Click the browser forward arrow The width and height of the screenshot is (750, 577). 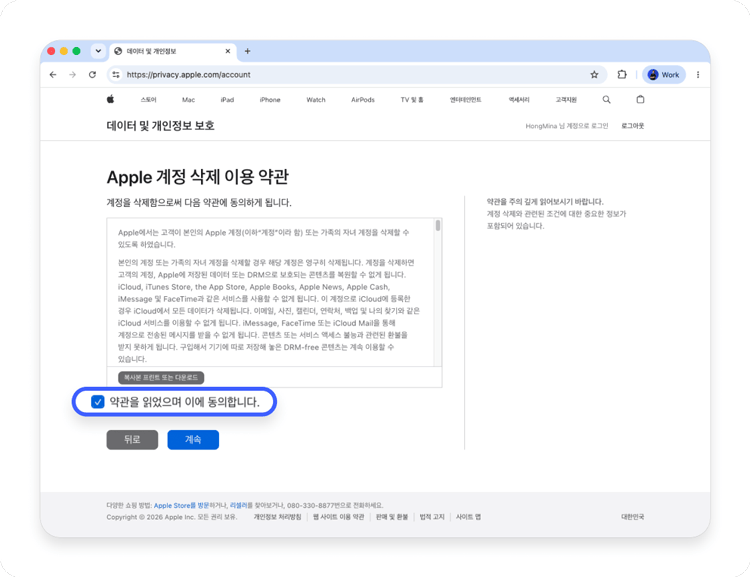(72, 75)
